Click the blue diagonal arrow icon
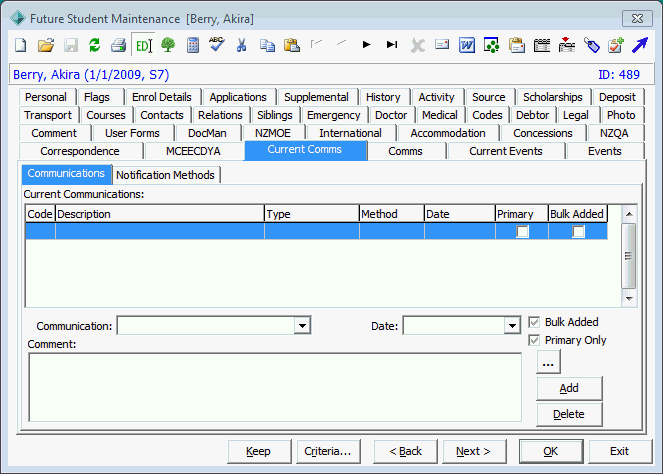The width and height of the screenshot is (663, 474). (640, 45)
